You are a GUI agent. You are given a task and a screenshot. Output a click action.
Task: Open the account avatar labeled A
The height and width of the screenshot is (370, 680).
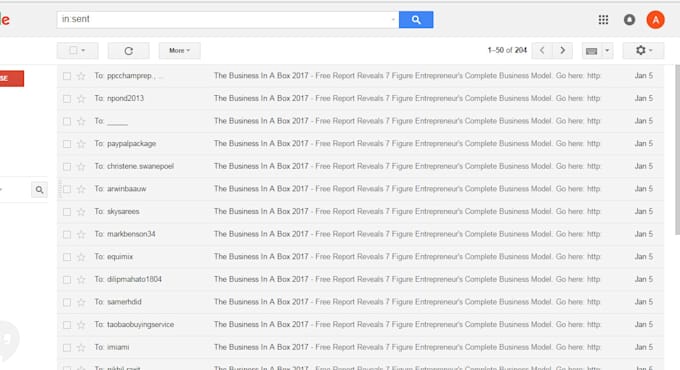tap(655, 20)
